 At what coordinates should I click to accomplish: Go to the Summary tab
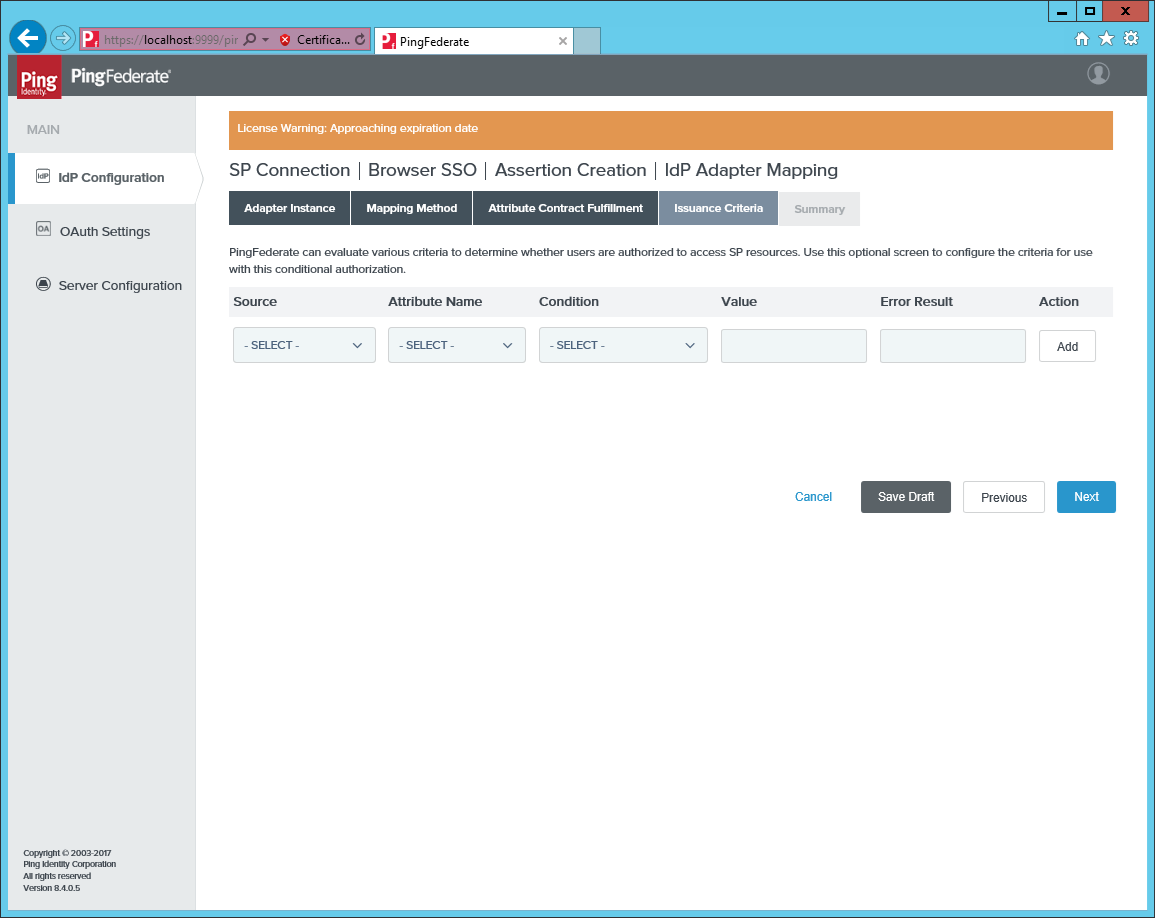pyautogui.click(x=819, y=209)
